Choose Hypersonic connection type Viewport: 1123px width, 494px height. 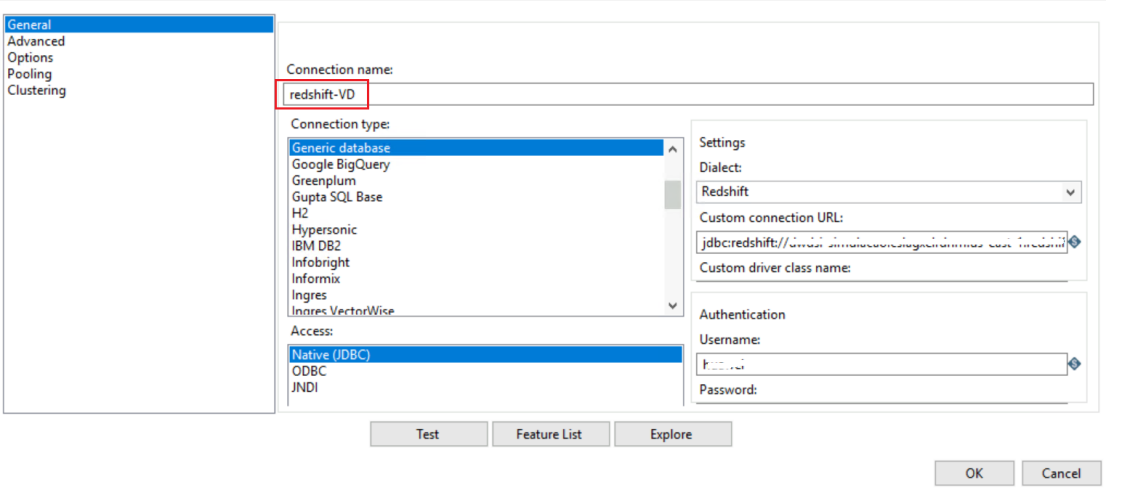click(476, 230)
